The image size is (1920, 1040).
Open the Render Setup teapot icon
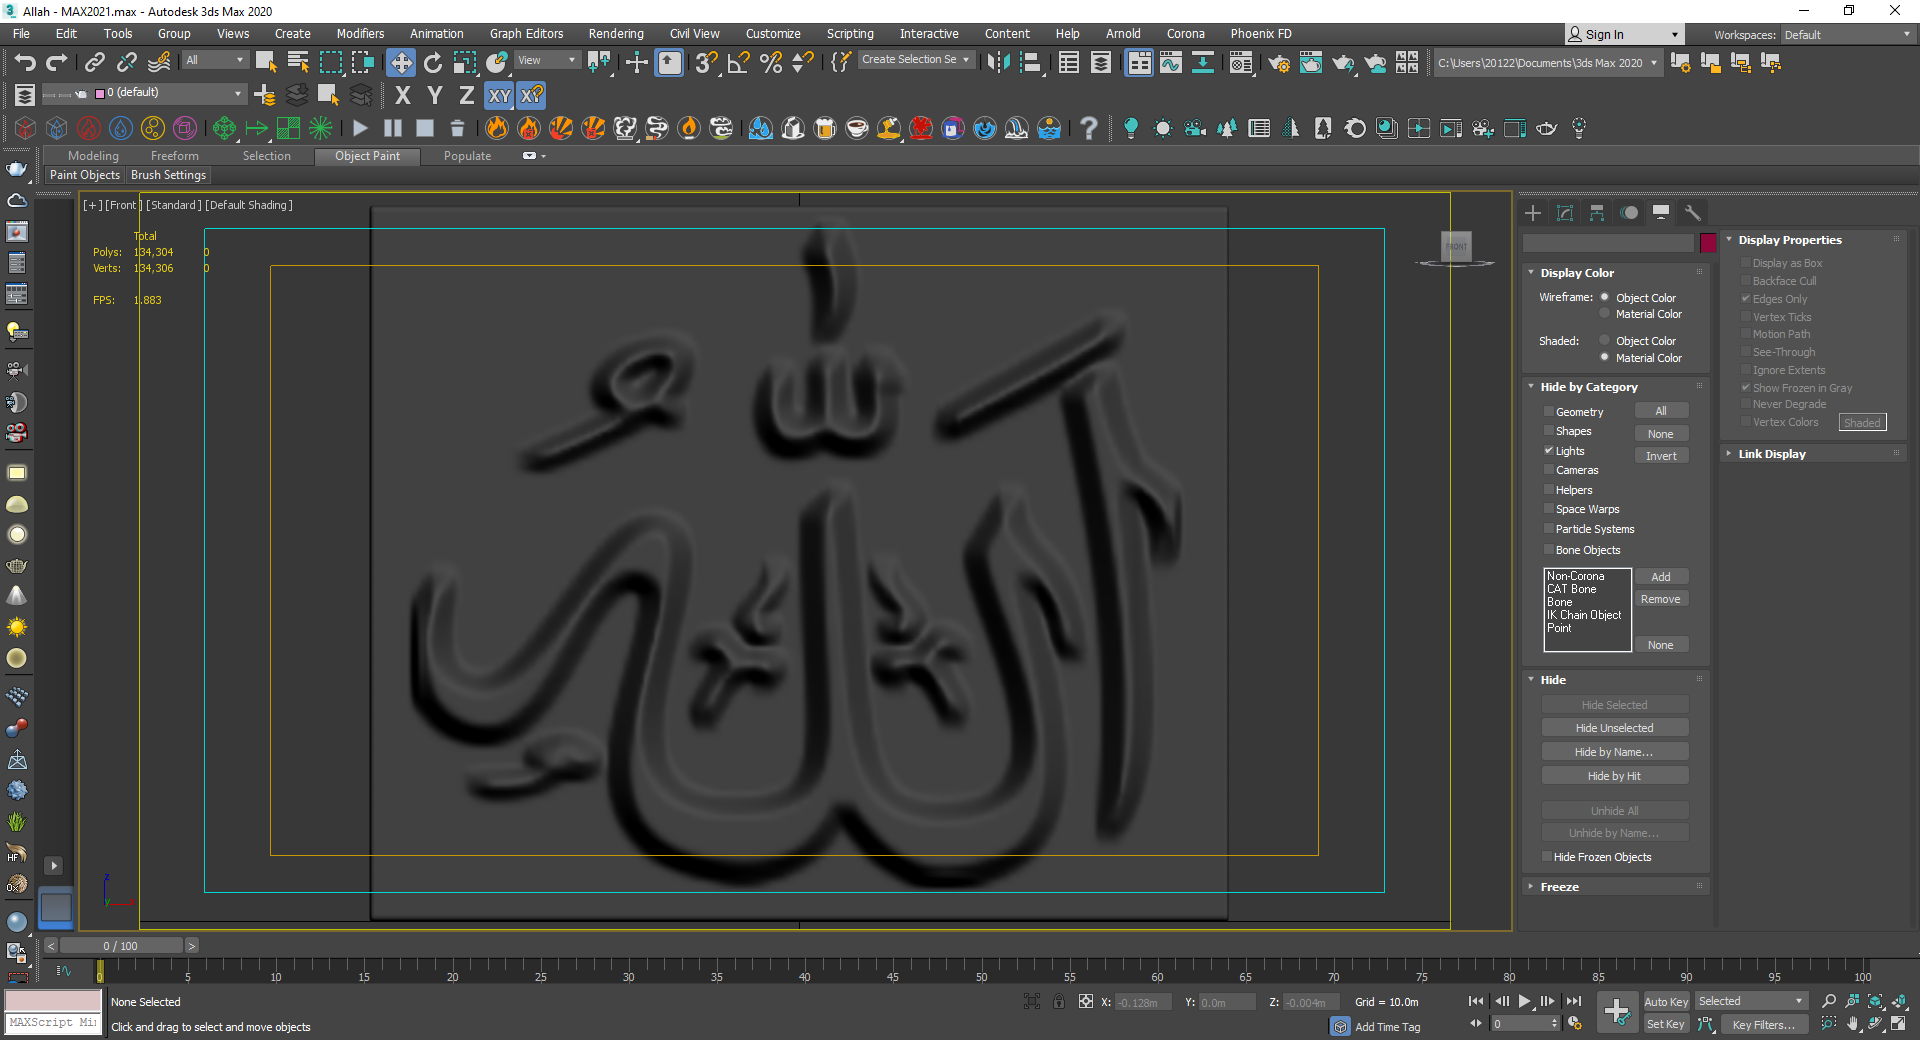(1278, 63)
